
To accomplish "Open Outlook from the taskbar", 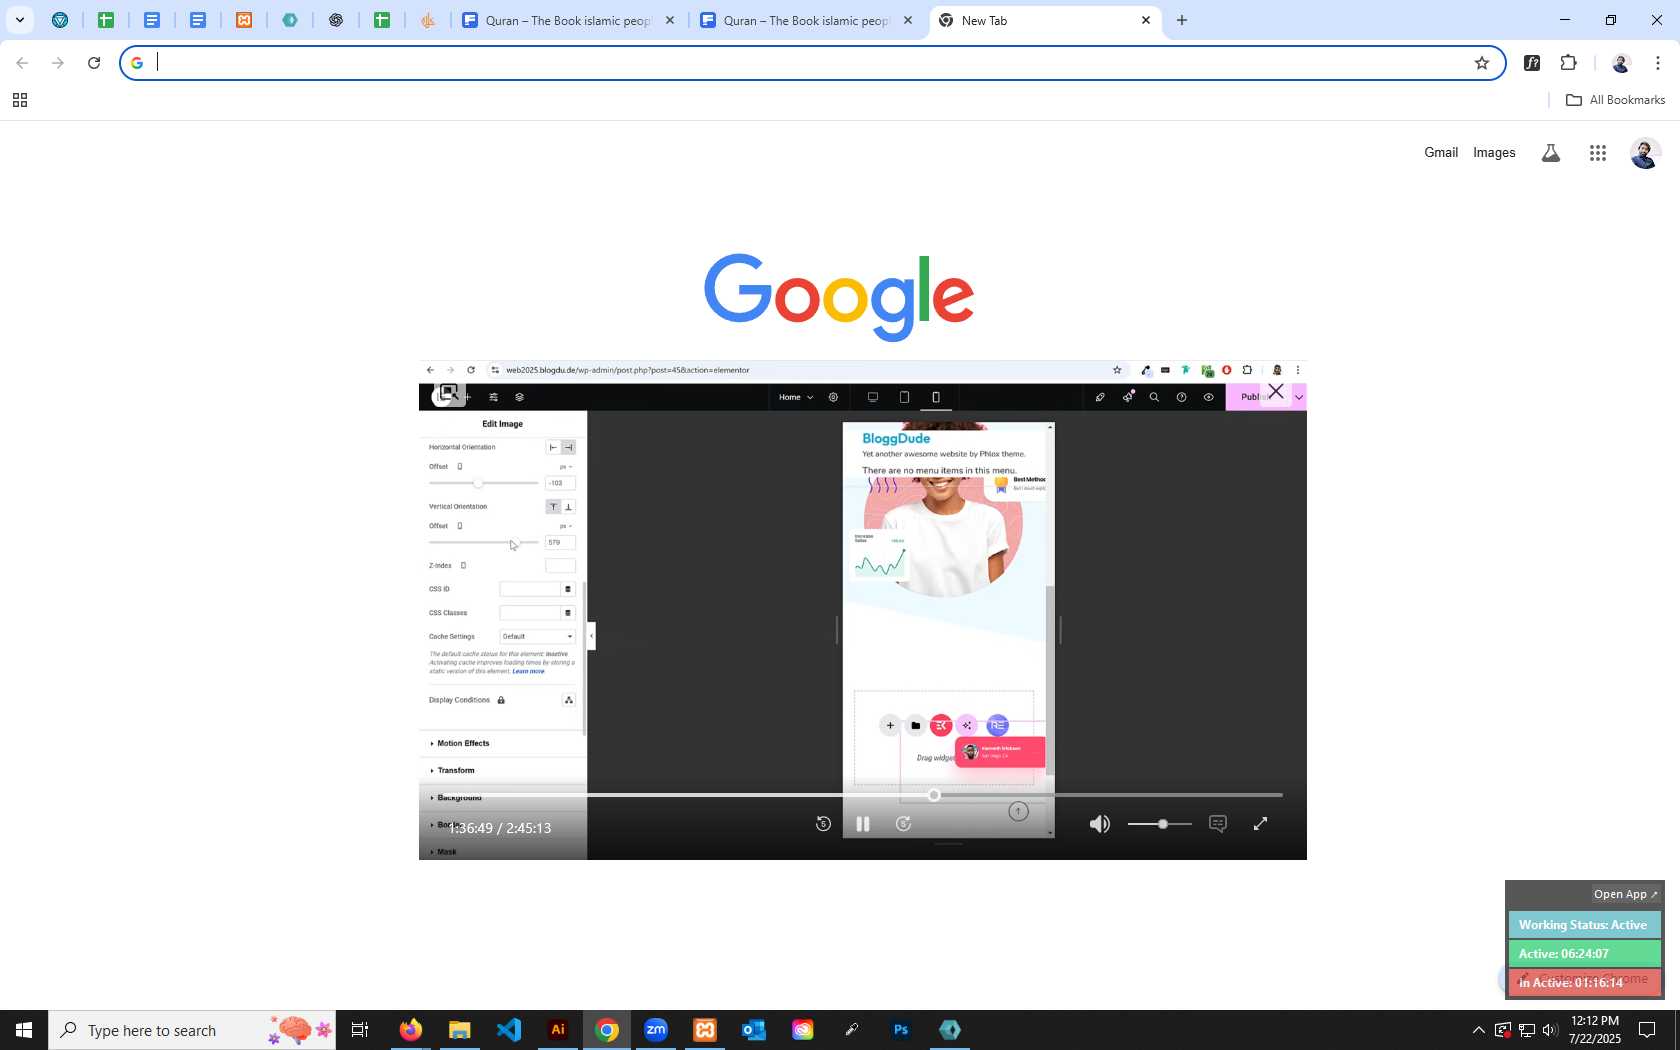I will point(754,1030).
